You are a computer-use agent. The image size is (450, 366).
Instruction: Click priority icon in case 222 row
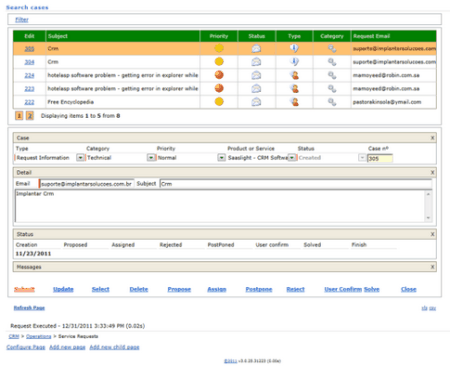pos(219,102)
